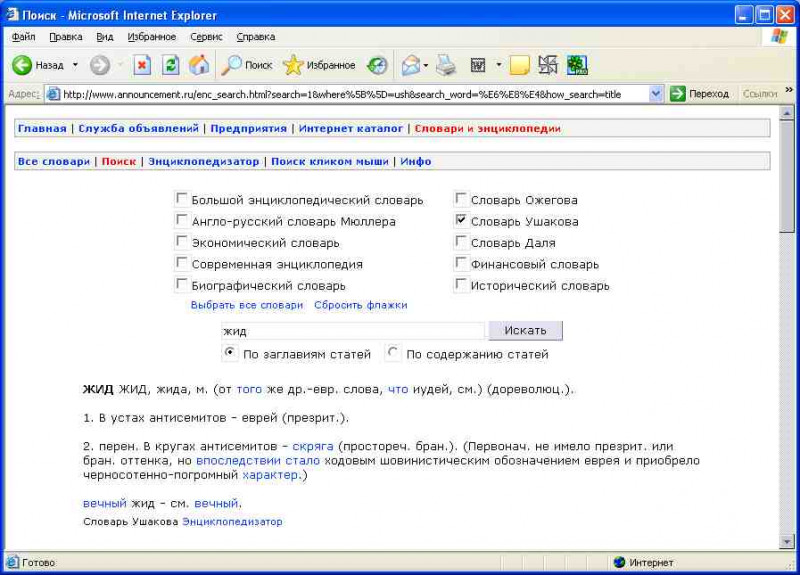Image resolution: width=800 pixels, height=575 pixels.
Task: Open the Главная navigation link
Action: [x=42, y=129]
